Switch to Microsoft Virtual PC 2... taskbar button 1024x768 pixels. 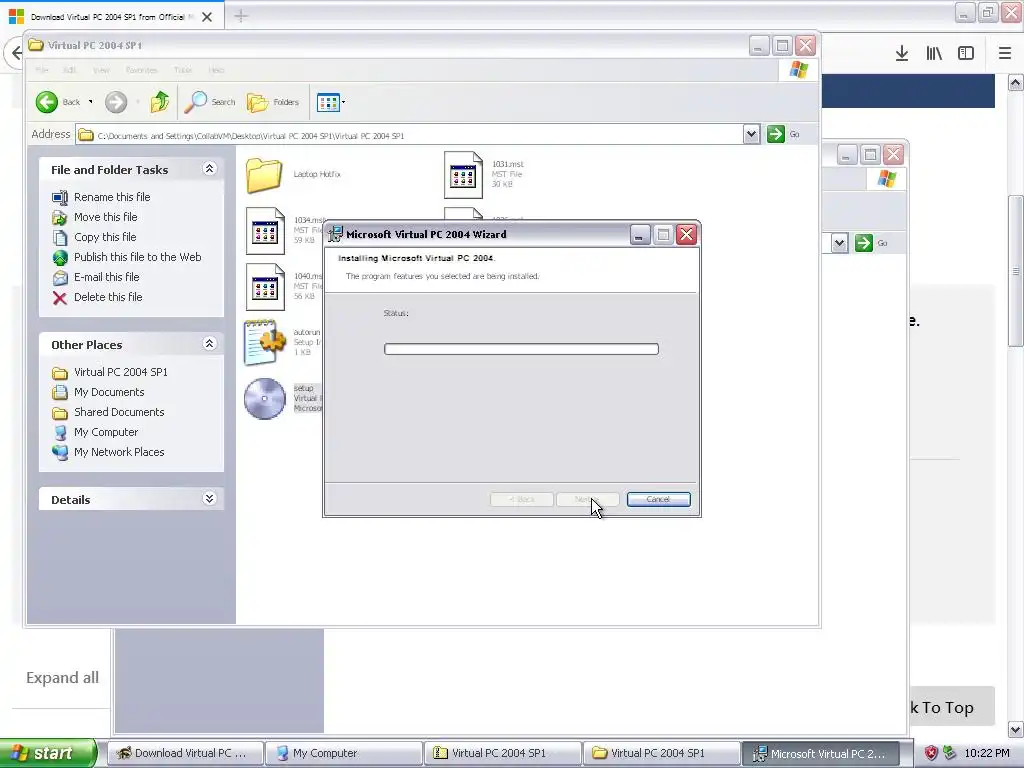(820, 753)
